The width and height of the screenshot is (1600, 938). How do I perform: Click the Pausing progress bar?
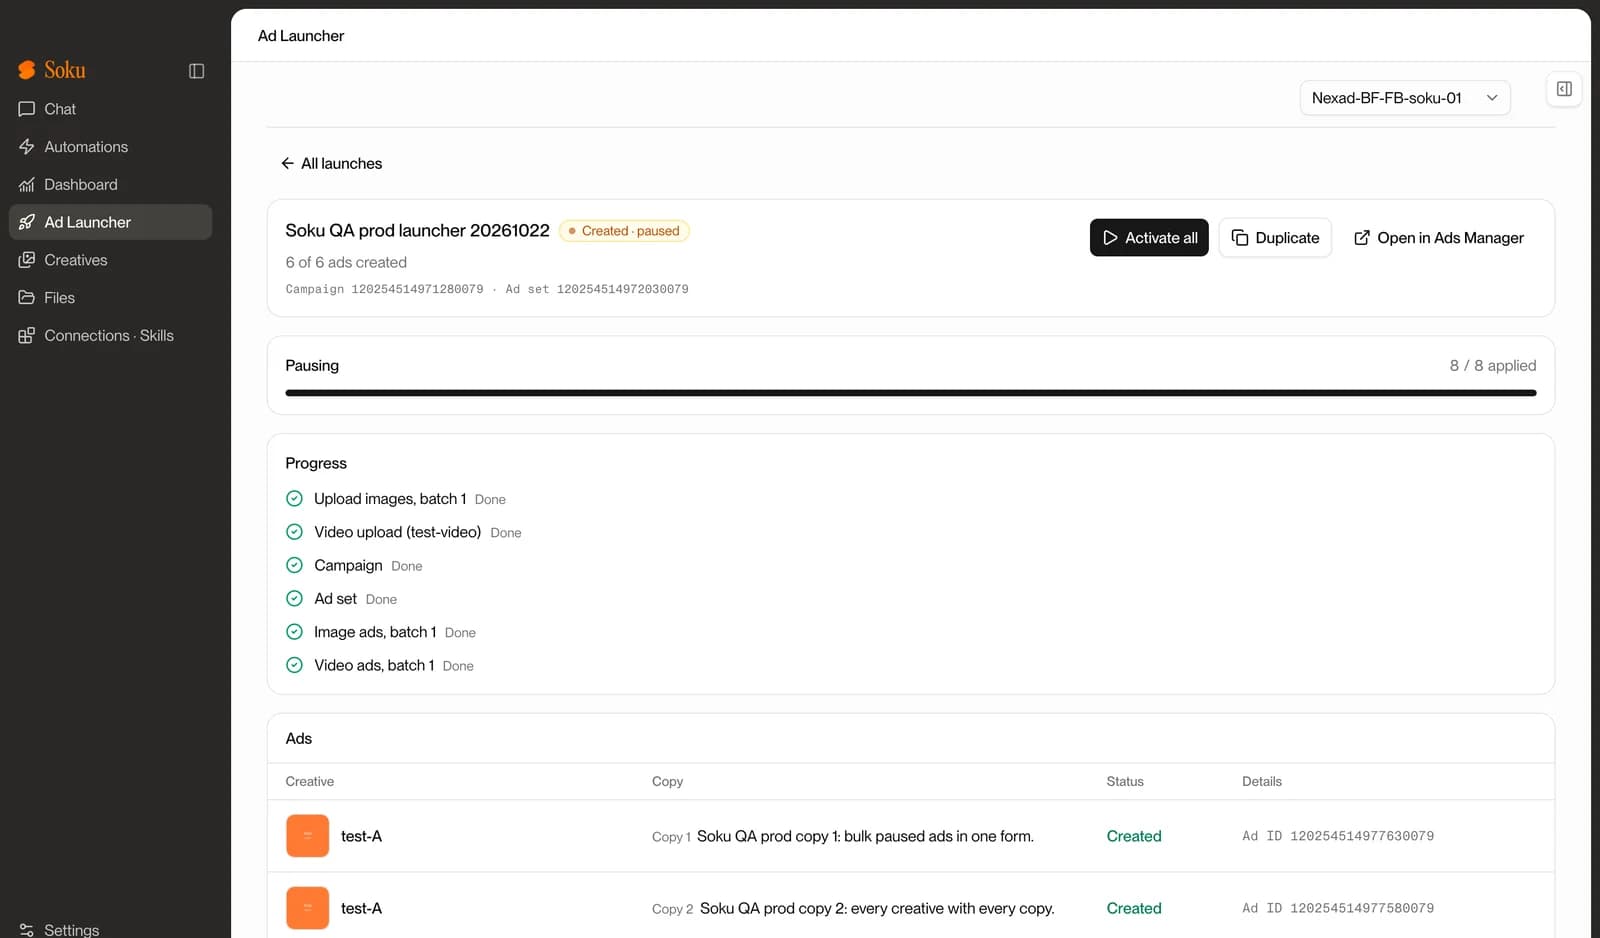point(910,393)
